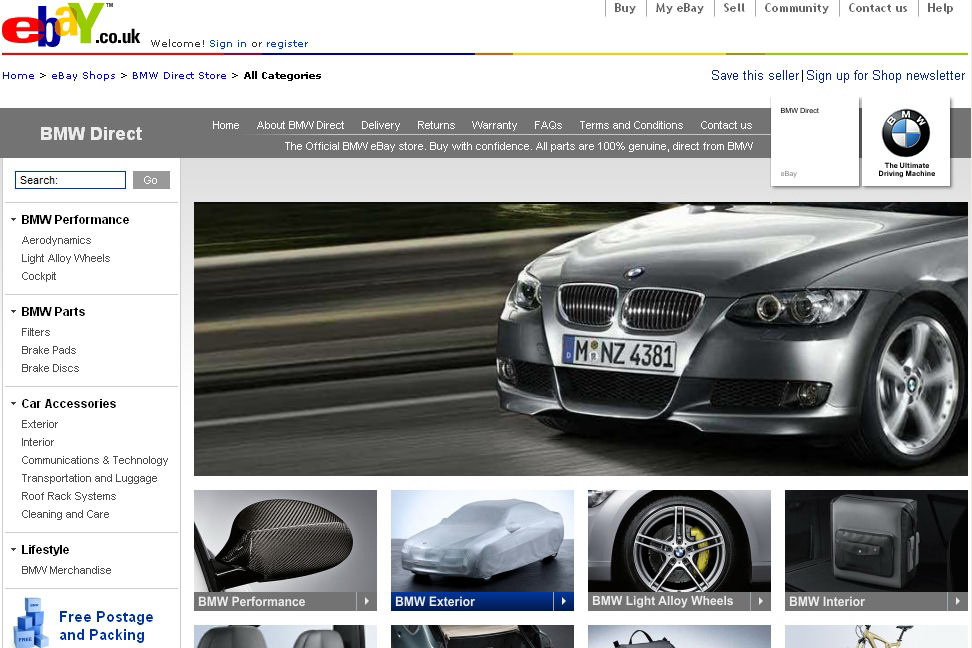
Task: Select Warranty in the shop navigation bar
Action: 494,125
